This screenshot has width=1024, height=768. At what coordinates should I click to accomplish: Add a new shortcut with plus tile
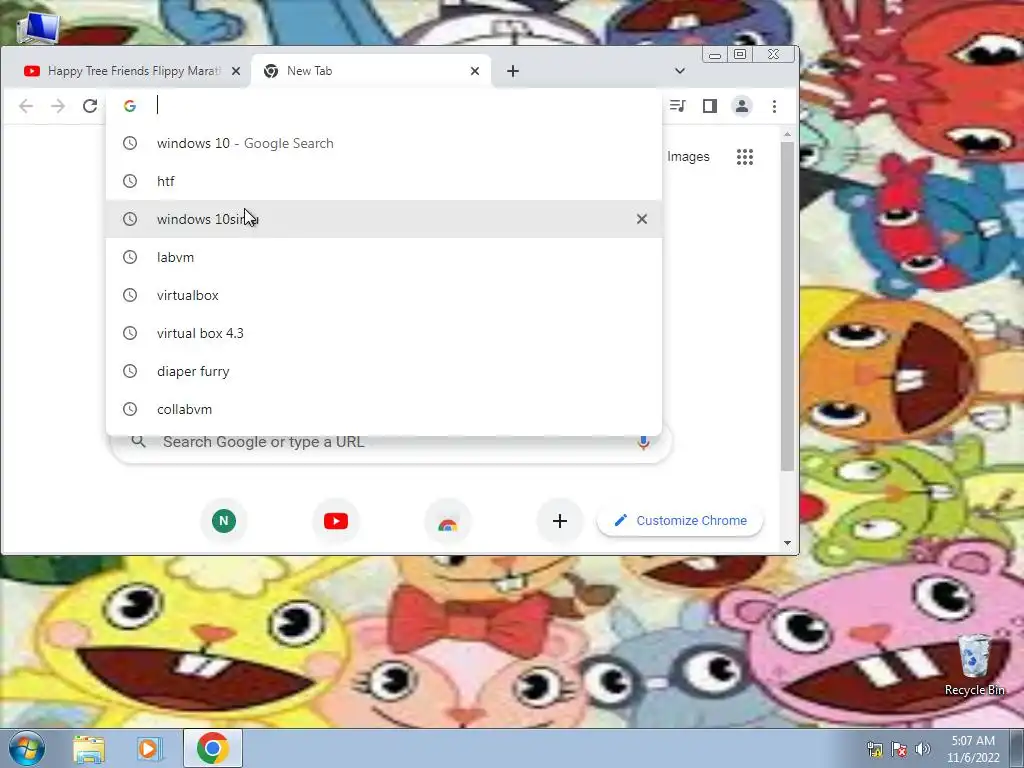tap(560, 520)
